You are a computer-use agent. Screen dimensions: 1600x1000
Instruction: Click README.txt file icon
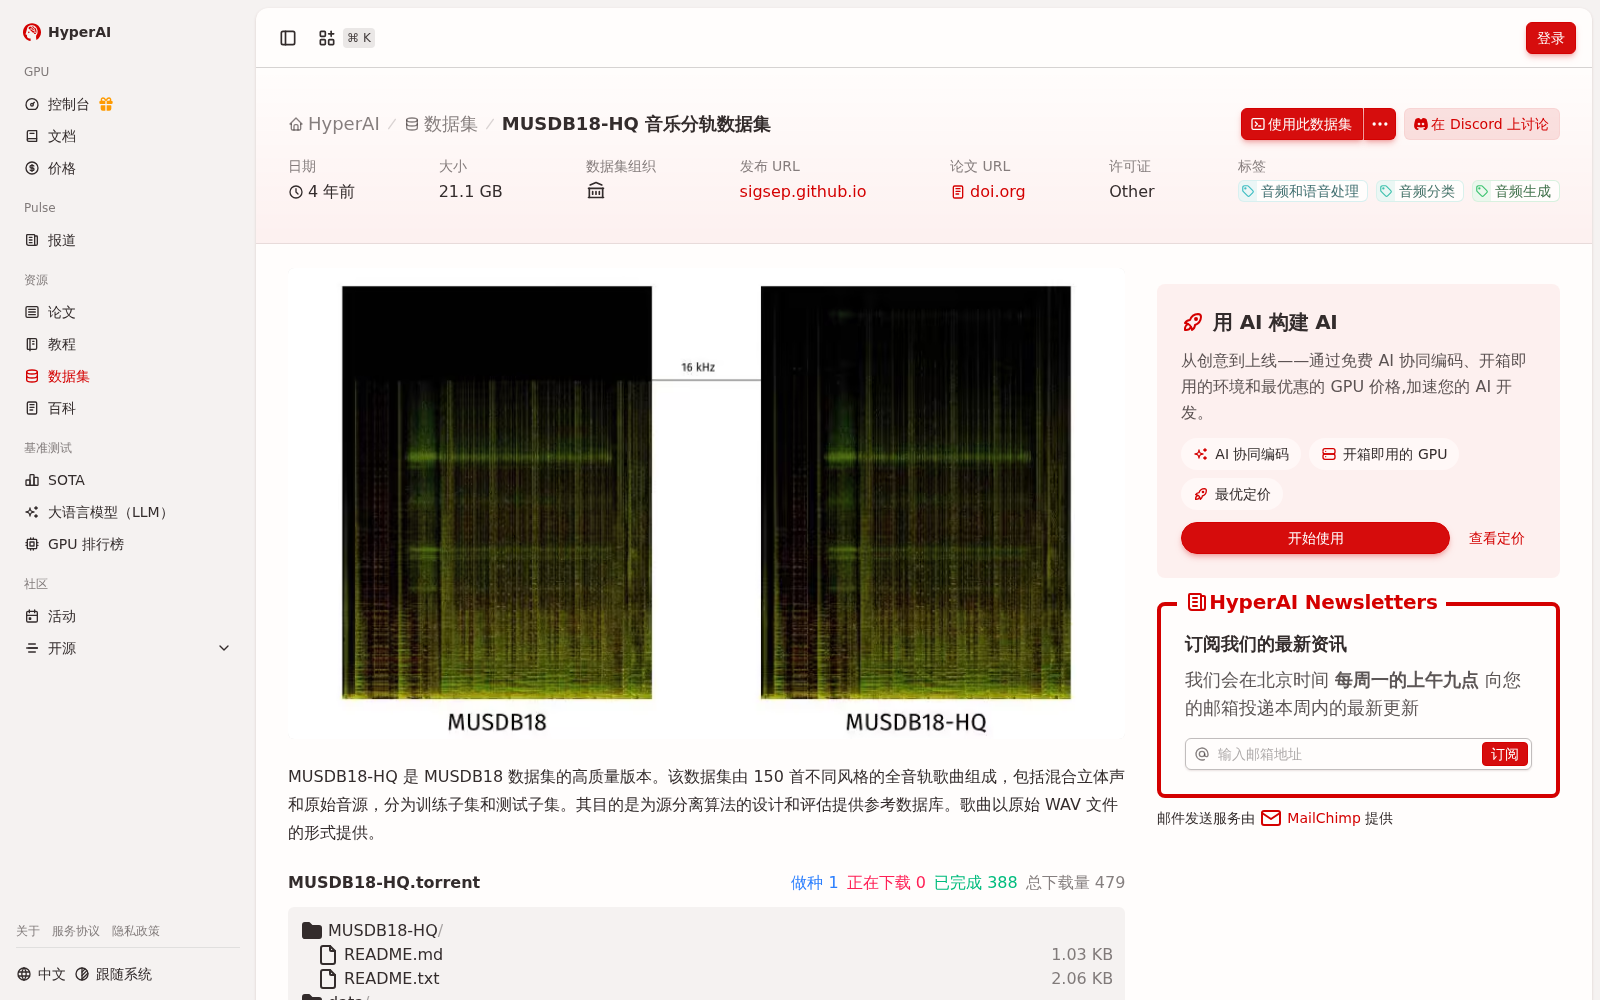[328, 978]
